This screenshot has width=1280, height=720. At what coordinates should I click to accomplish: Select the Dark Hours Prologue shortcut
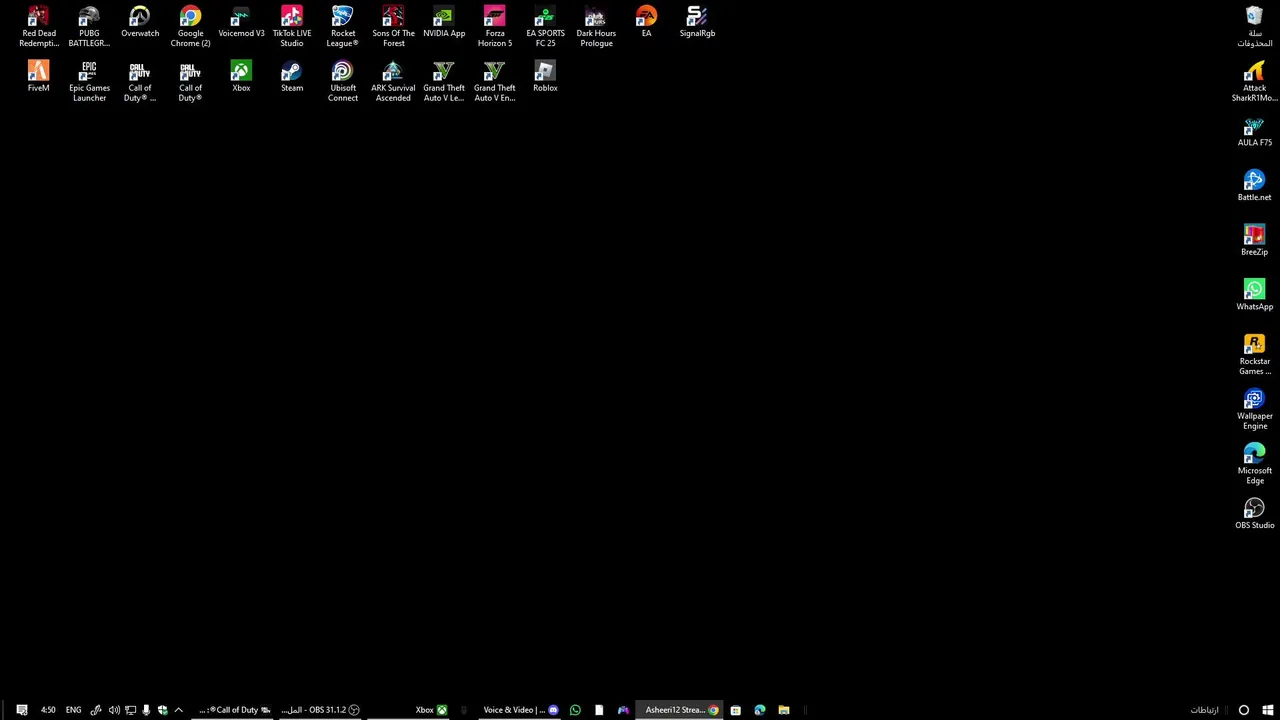pos(596,27)
